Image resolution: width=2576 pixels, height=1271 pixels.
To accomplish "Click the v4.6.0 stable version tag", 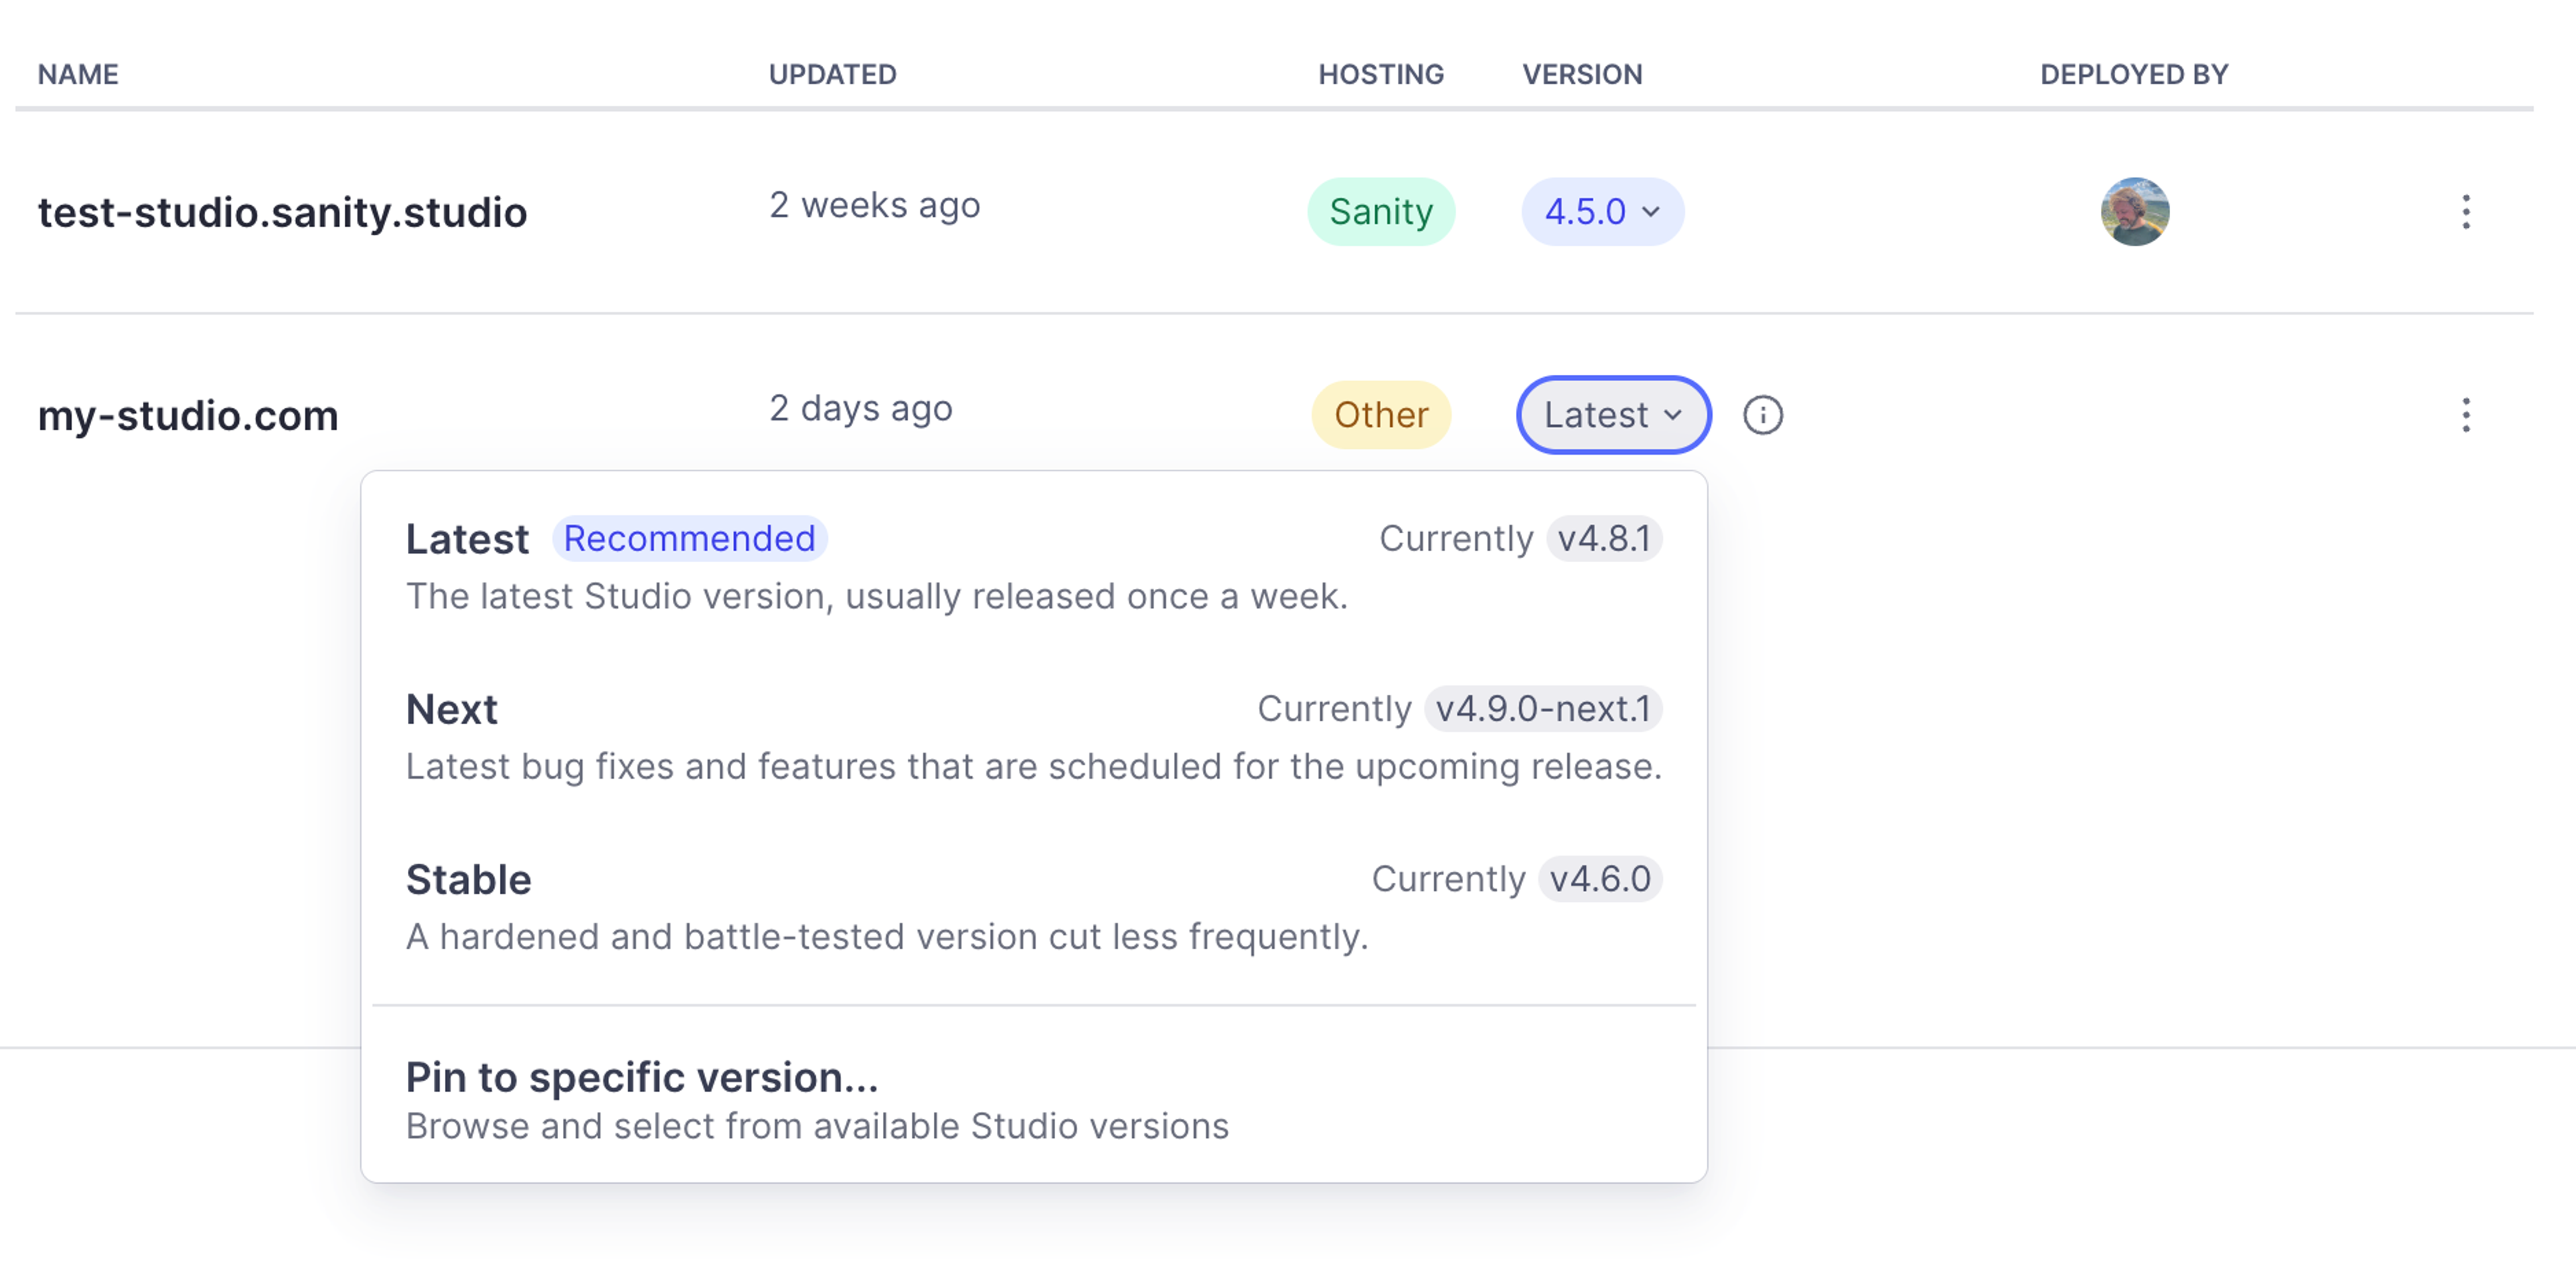I will pos(1599,879).
